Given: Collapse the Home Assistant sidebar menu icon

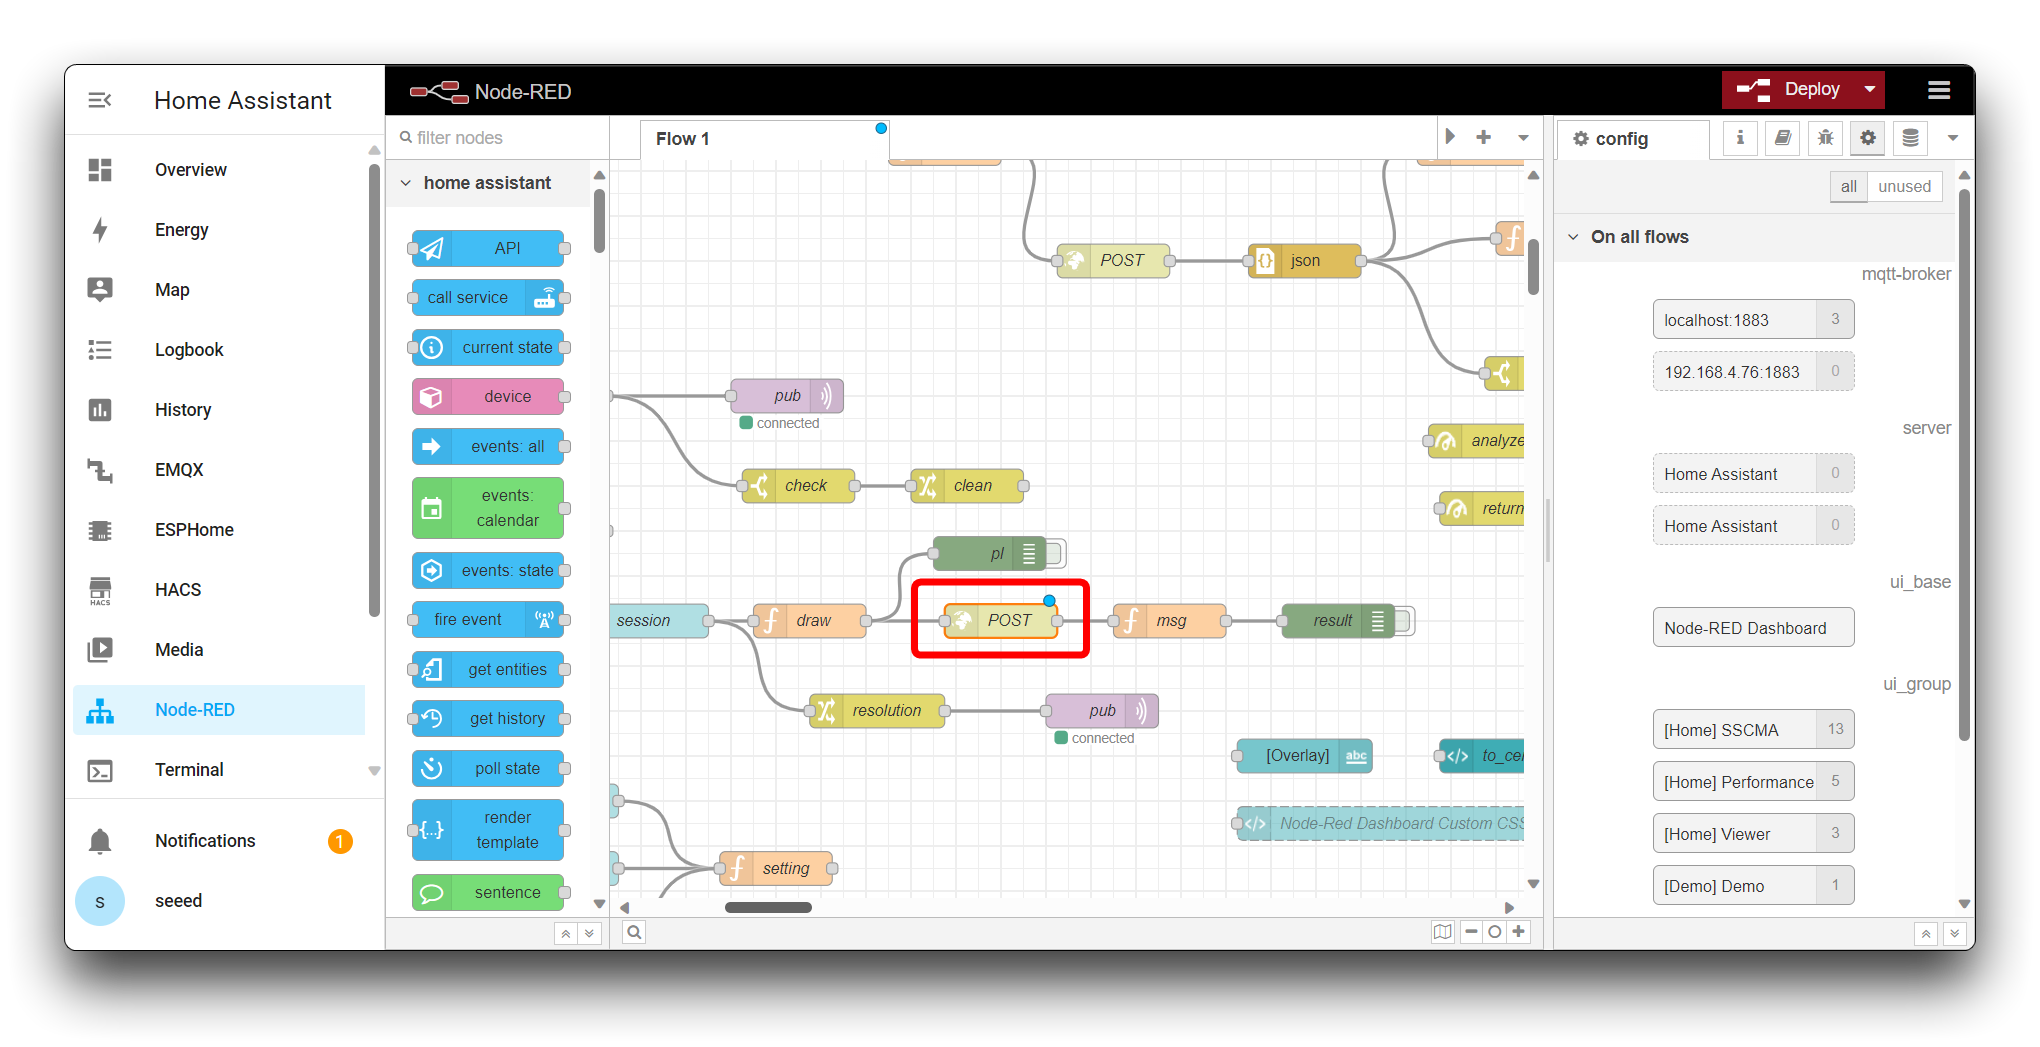Looking at the screenshot, I should [x=100, y=100].
